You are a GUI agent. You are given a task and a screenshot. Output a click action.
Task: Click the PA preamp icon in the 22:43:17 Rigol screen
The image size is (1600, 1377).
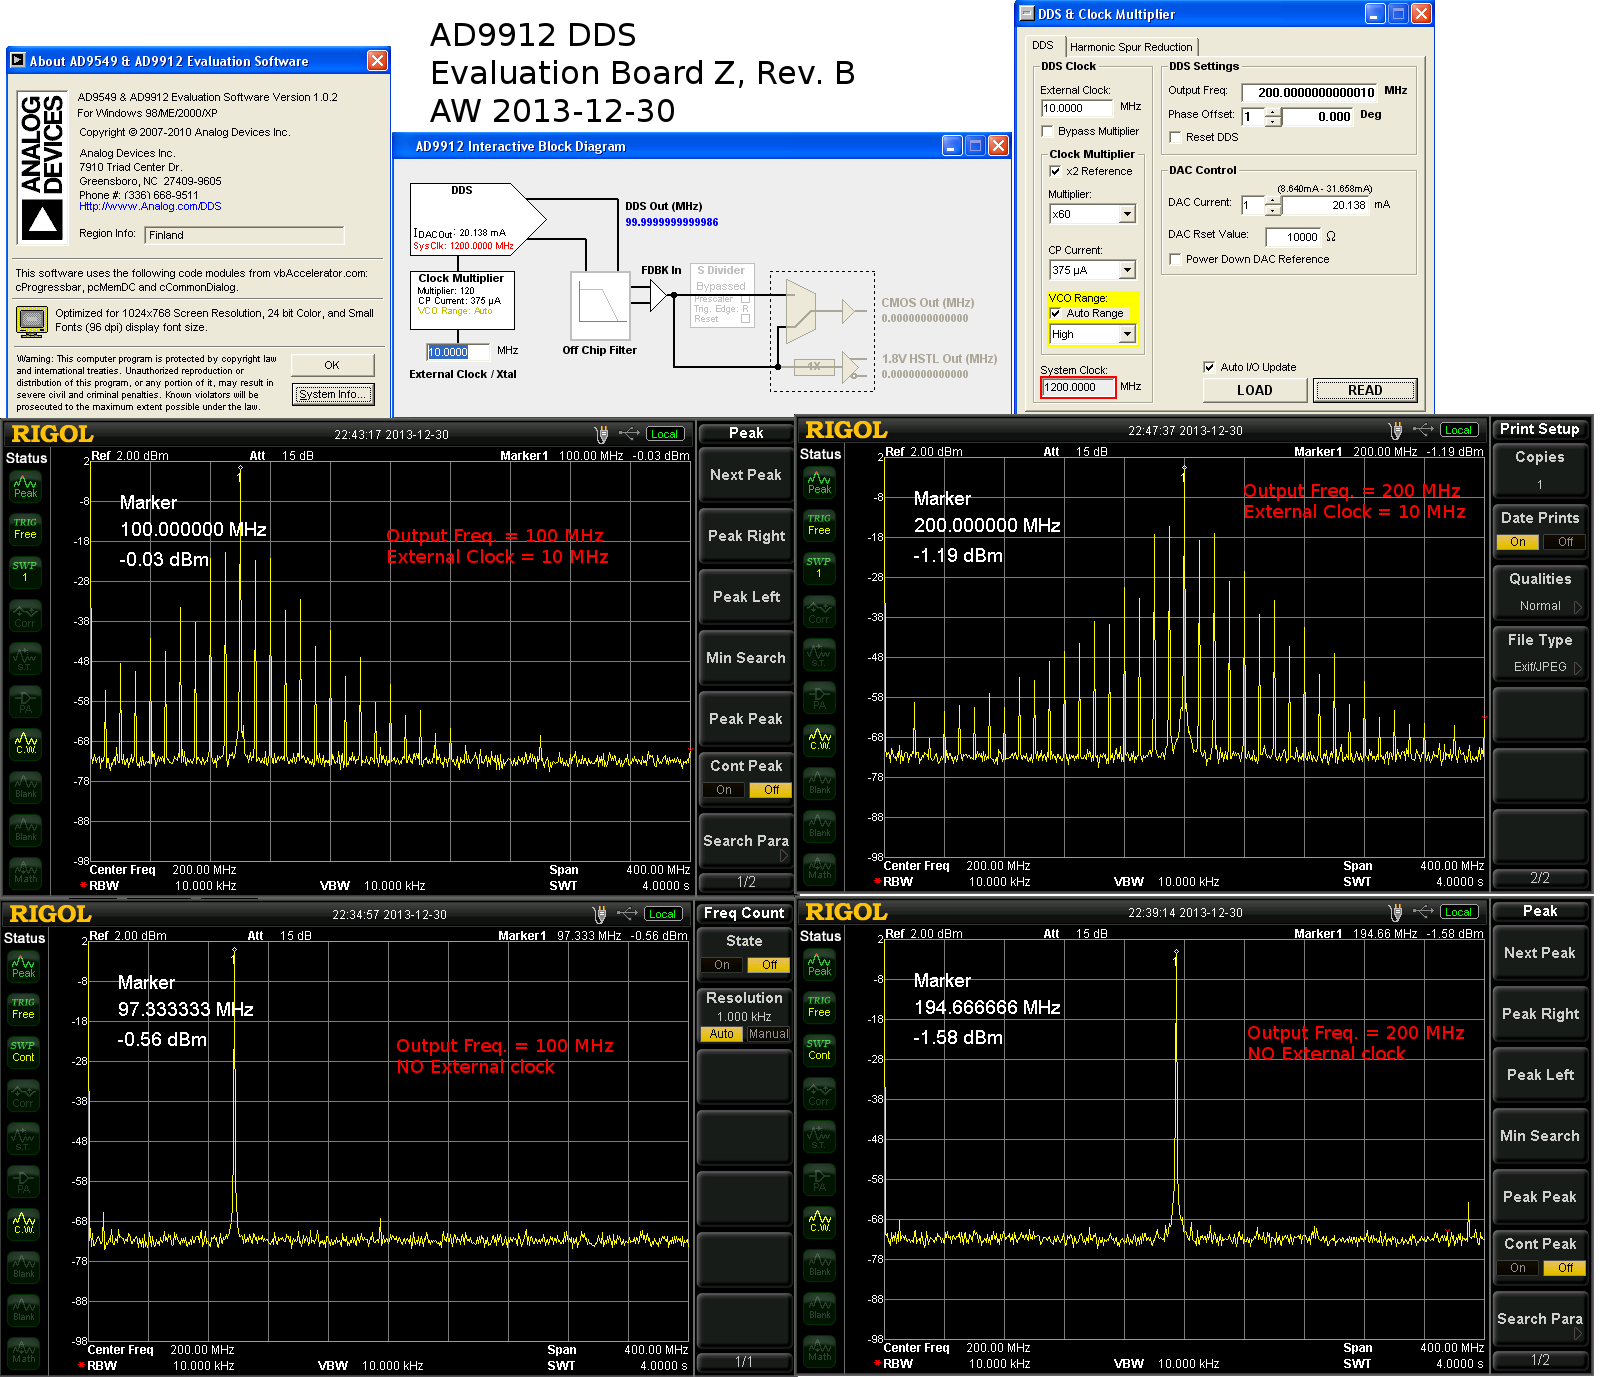[25, 701]
